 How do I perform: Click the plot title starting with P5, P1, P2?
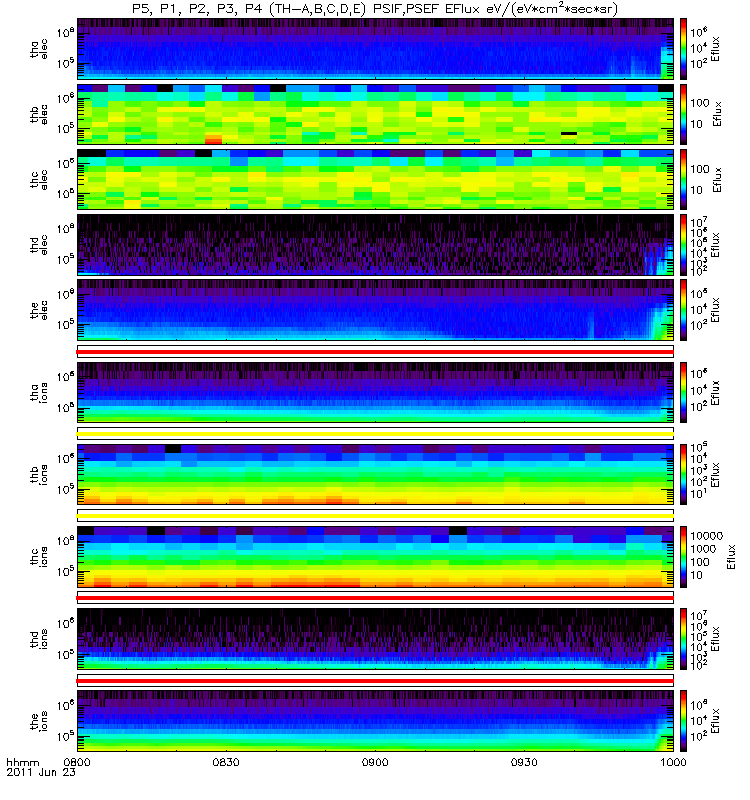pyautogui.click(x=374, y=9)
